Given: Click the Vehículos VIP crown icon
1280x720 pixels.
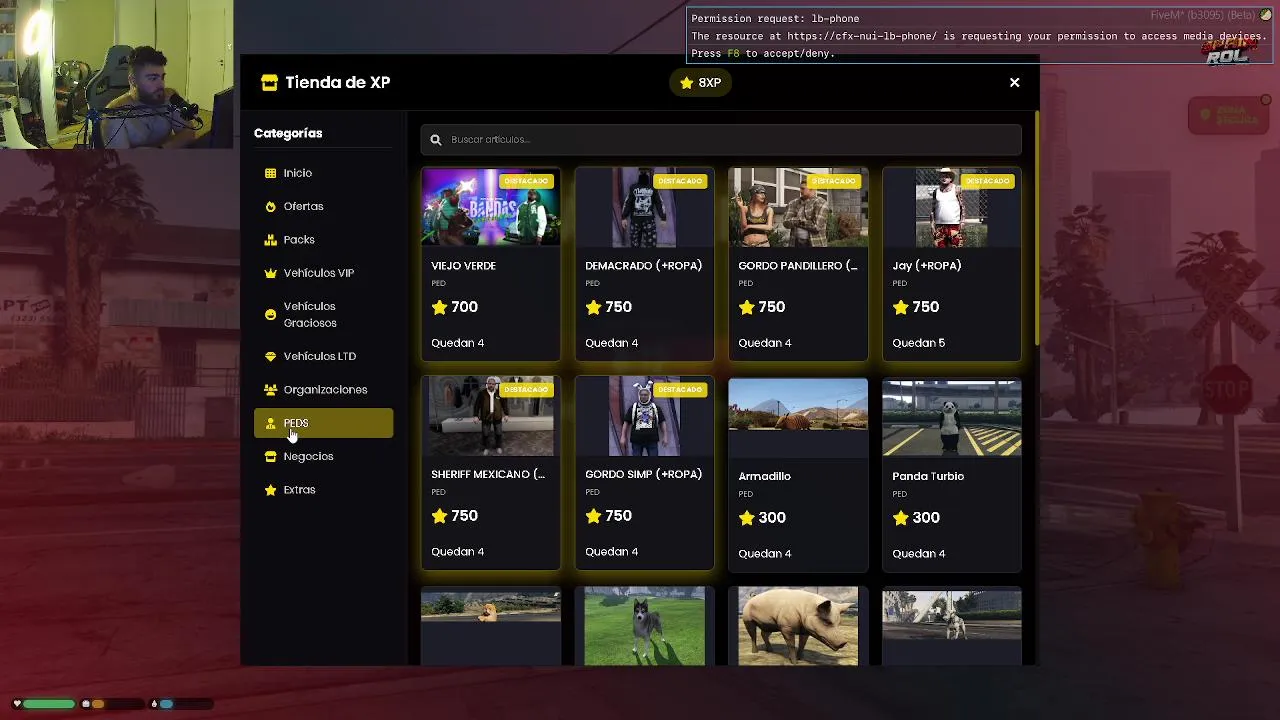Looking at the screenshot, I should pyautogui.click(x=270, y=273).
